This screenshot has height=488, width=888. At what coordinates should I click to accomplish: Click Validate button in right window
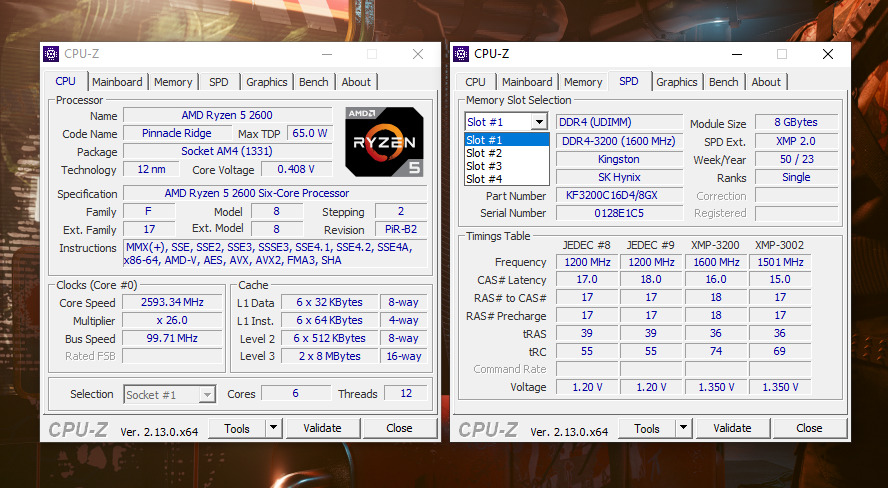[732, 429]
